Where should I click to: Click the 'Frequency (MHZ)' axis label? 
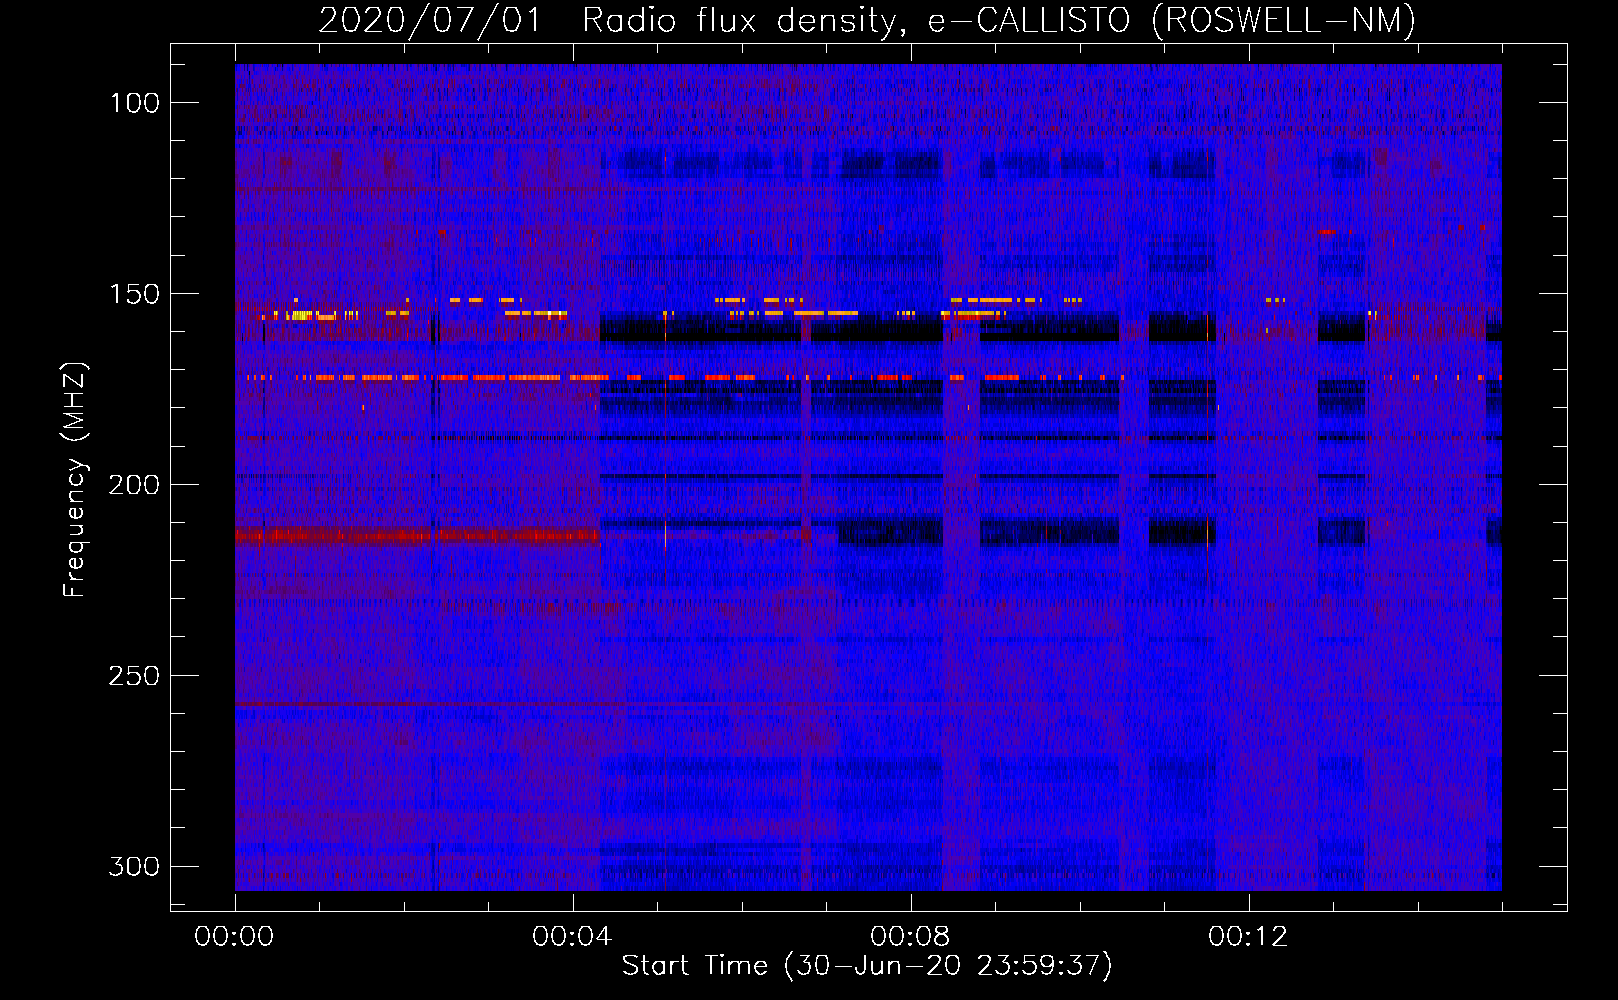click(75, 479)
